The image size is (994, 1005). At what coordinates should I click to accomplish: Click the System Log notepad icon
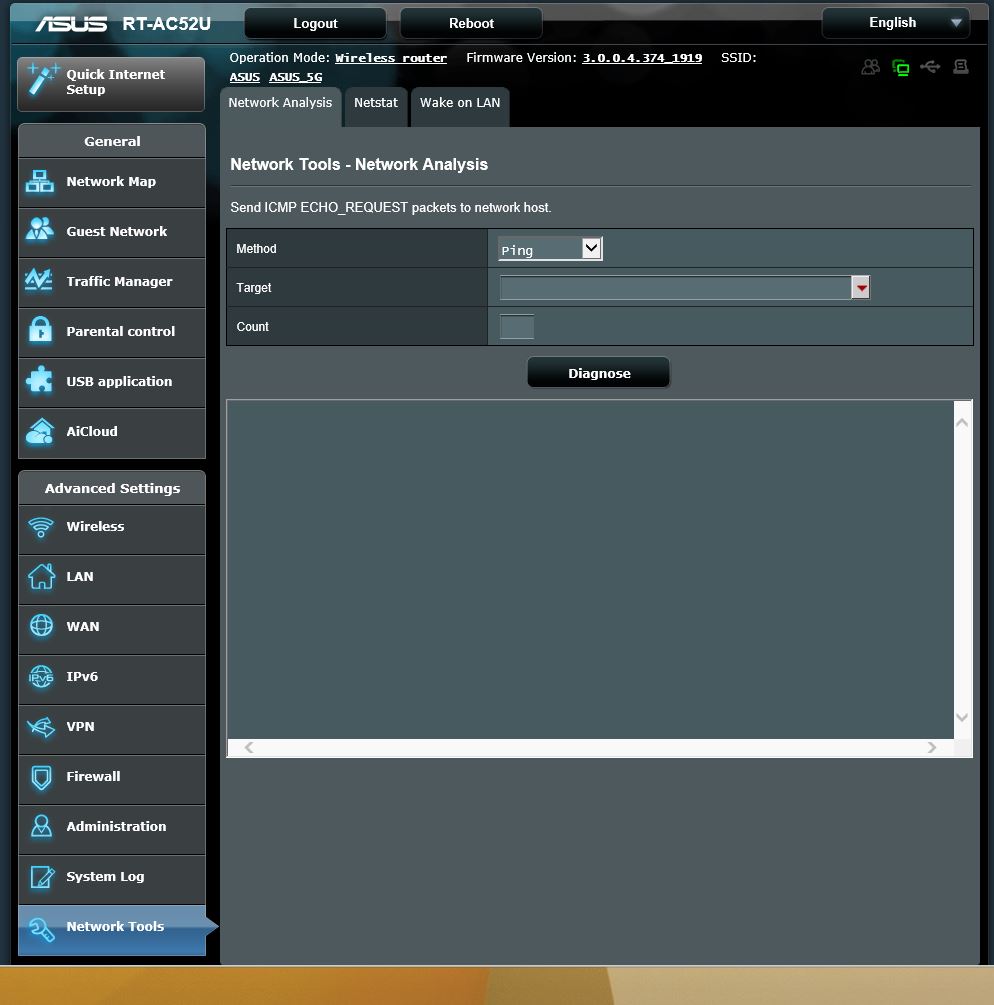click(42, 877)
